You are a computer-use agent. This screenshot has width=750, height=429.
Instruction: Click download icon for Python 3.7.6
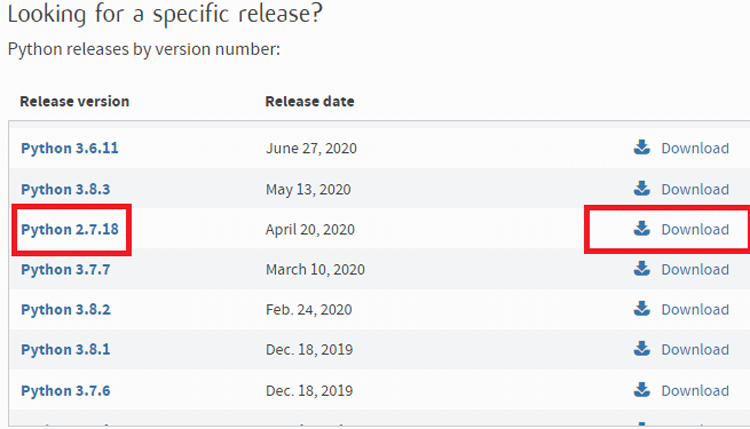pyautogui.click(x=642, y=389)
